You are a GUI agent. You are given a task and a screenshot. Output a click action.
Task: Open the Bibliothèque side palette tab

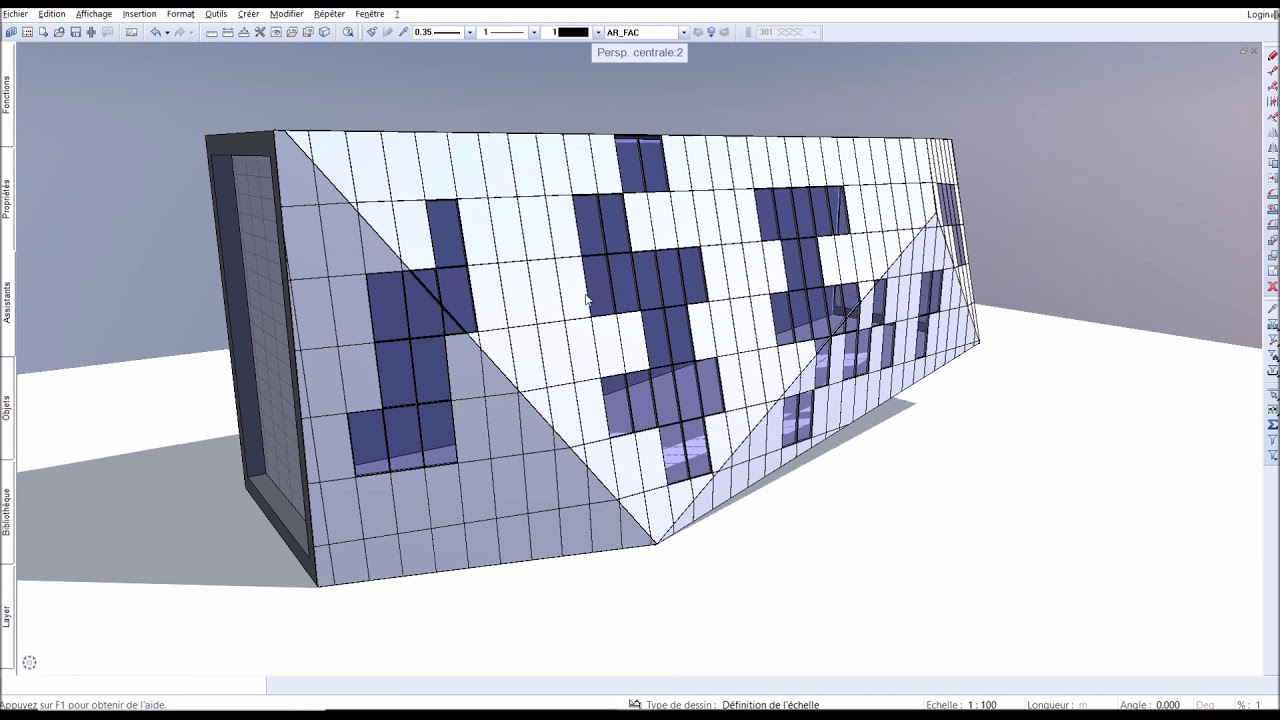coord(6,511)
